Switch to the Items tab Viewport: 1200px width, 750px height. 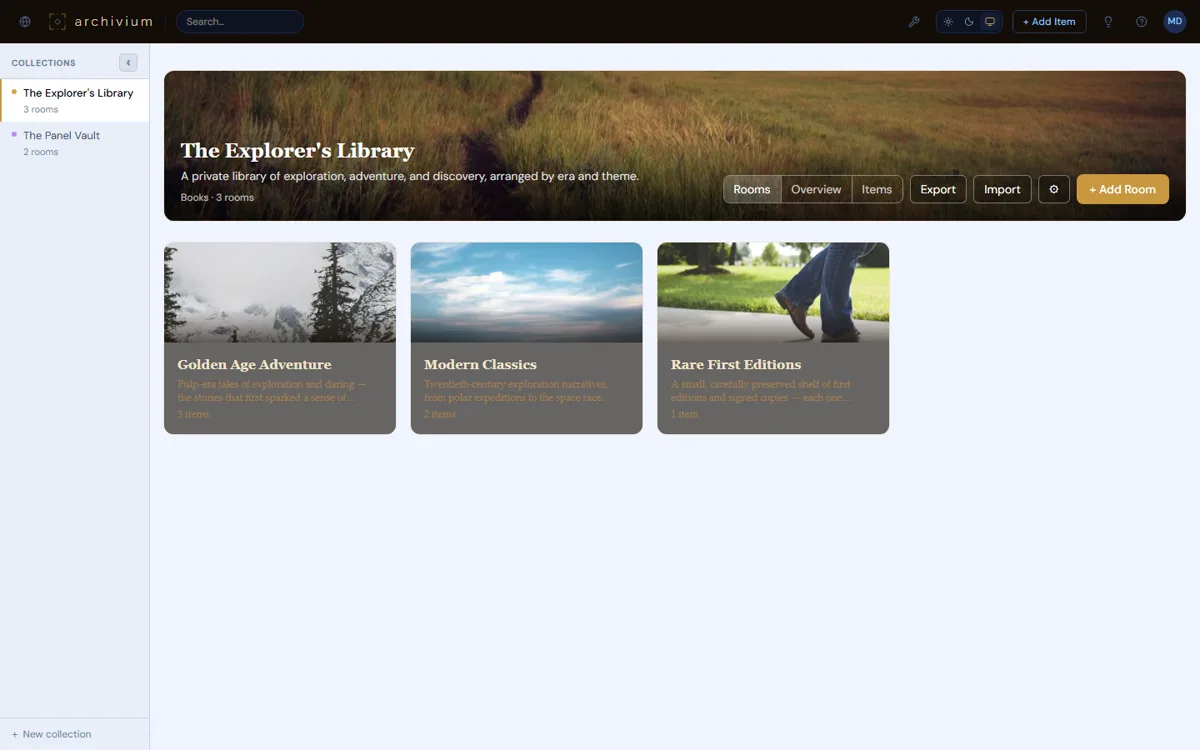point(877,189)
